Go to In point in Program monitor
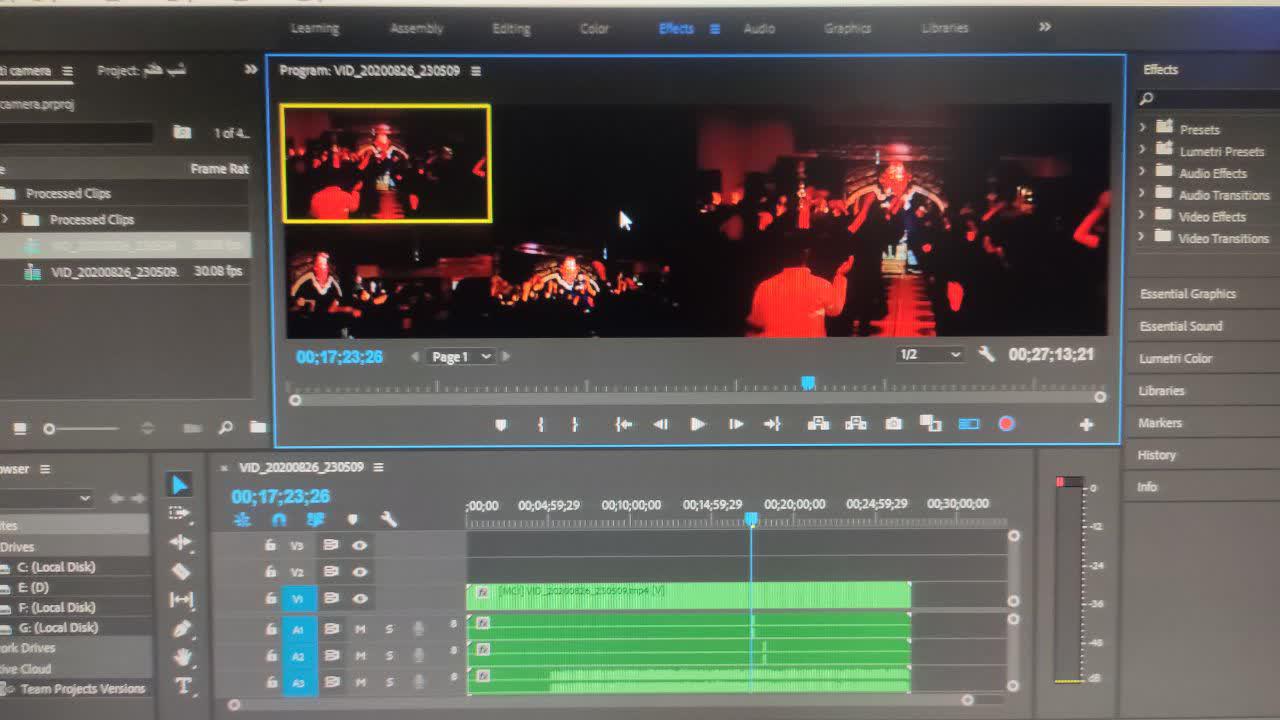The width and height of the screenshot is (1280, 720). 624,424
